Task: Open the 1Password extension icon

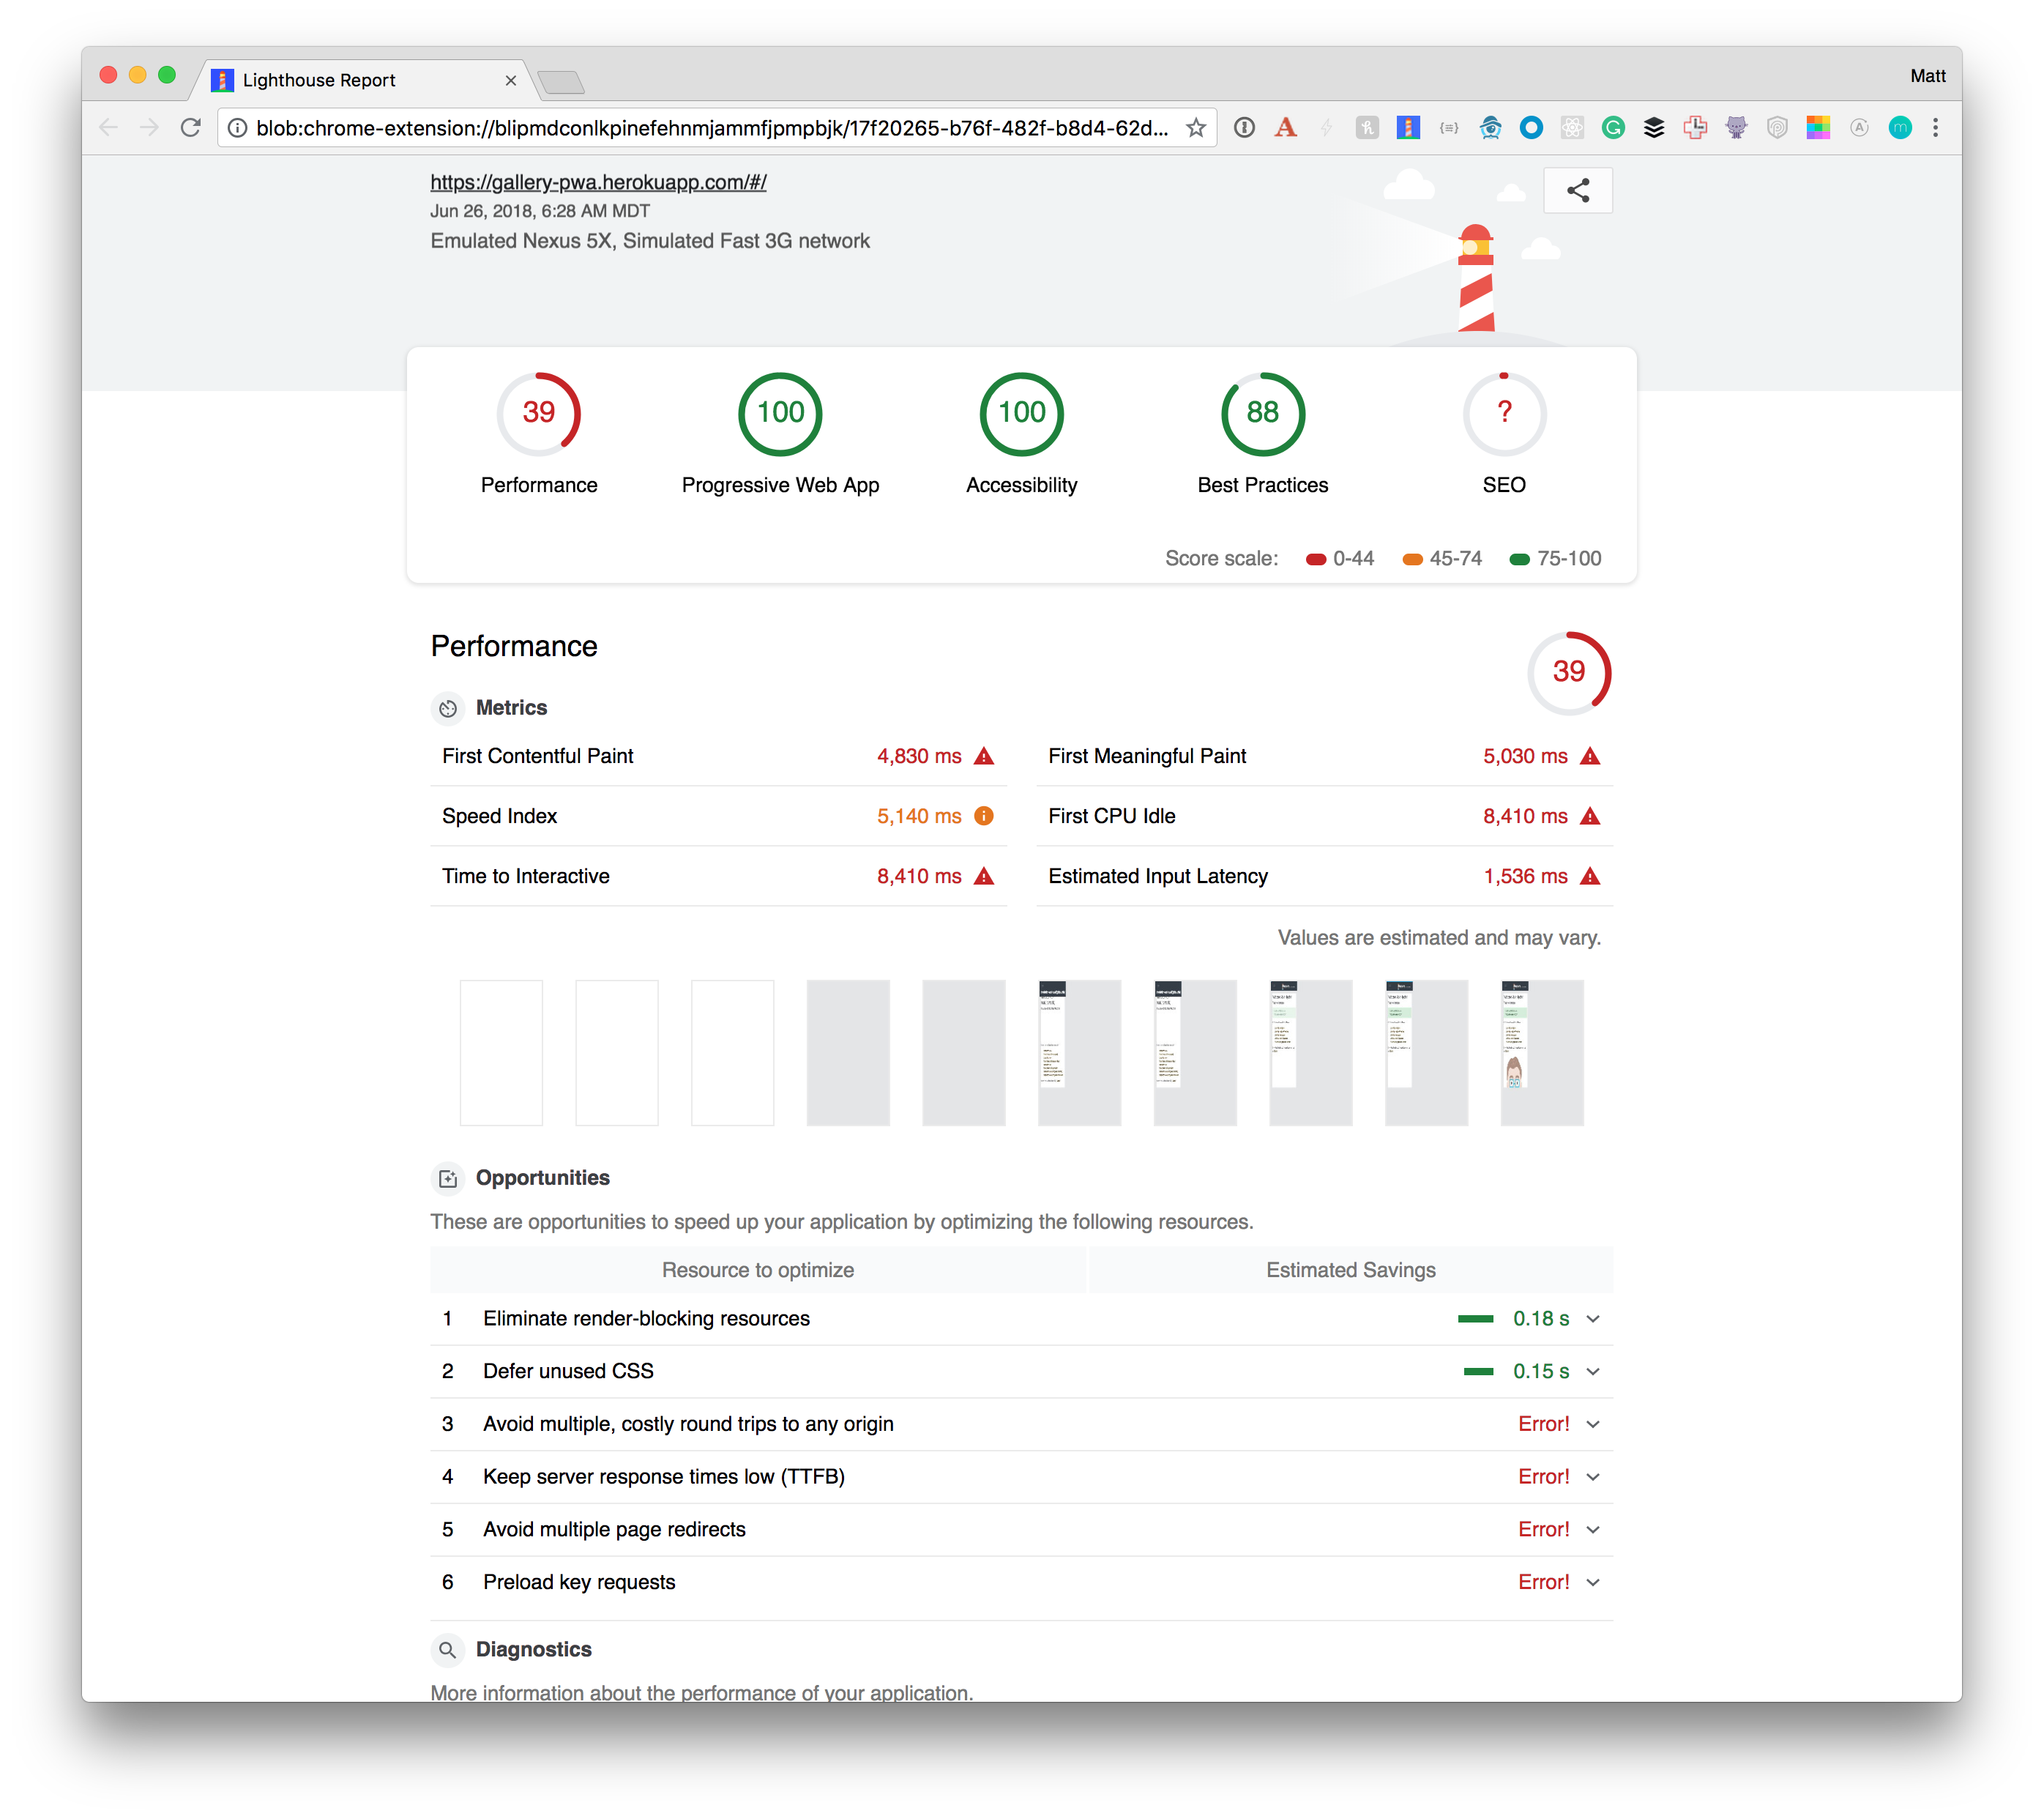Action: tap(1244, 128)
